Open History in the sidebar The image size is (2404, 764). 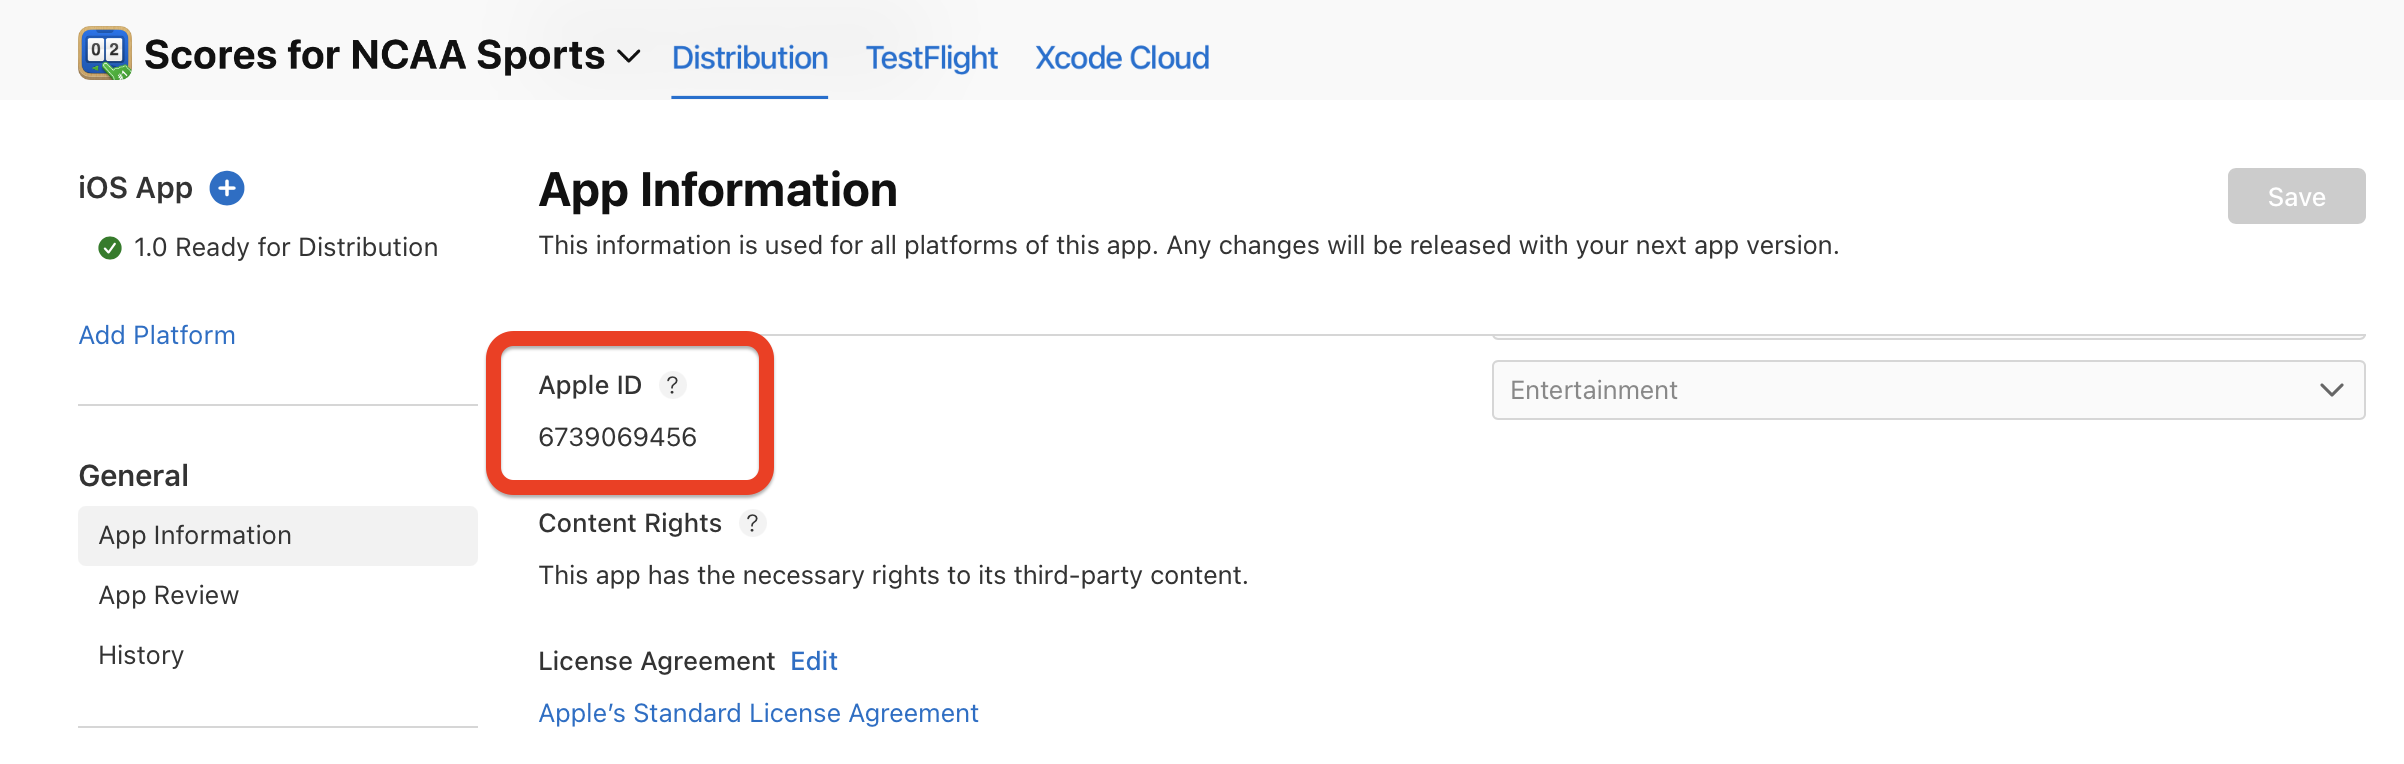coord(141,656)
